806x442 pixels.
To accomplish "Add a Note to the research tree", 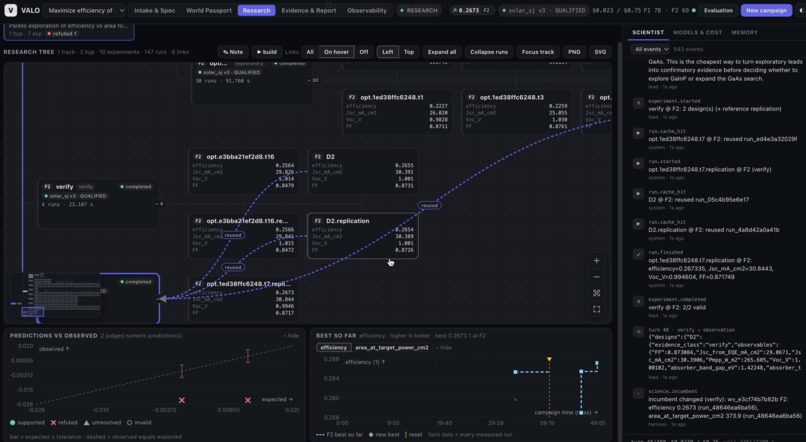I will [x=233, y=52].
